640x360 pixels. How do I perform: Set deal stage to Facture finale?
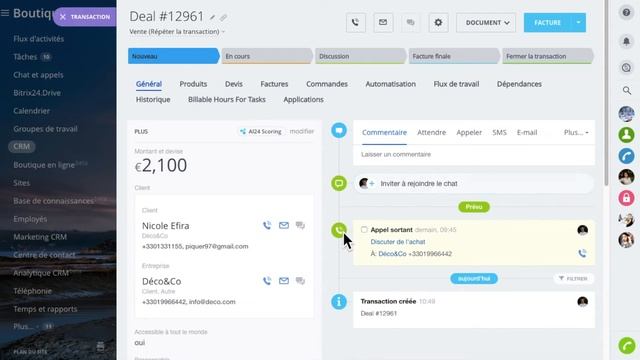(454, 56)
